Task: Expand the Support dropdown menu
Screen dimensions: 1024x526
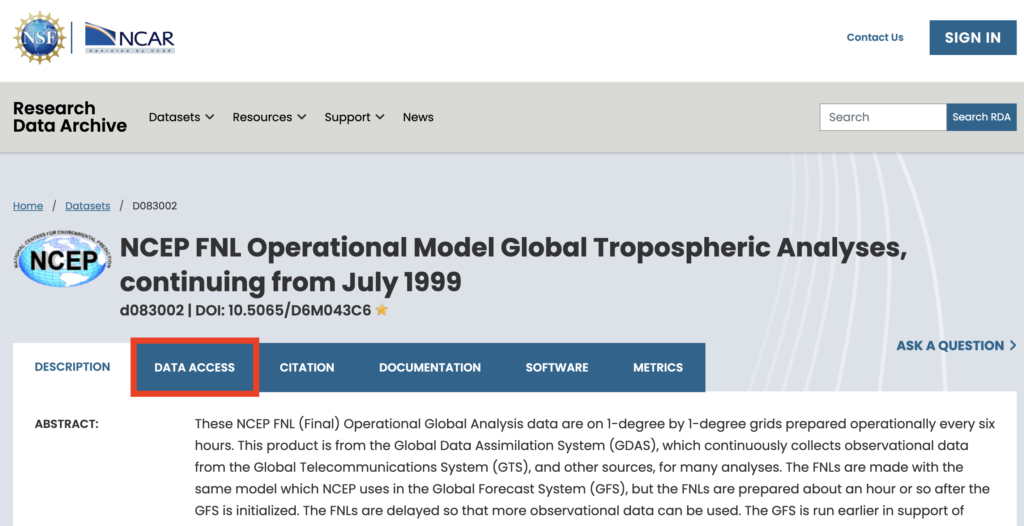Action: [x=355, y=117]
